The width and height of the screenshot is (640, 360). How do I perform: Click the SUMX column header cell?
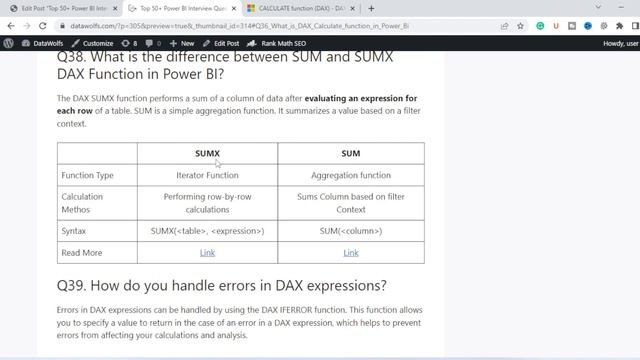(207, 153)
